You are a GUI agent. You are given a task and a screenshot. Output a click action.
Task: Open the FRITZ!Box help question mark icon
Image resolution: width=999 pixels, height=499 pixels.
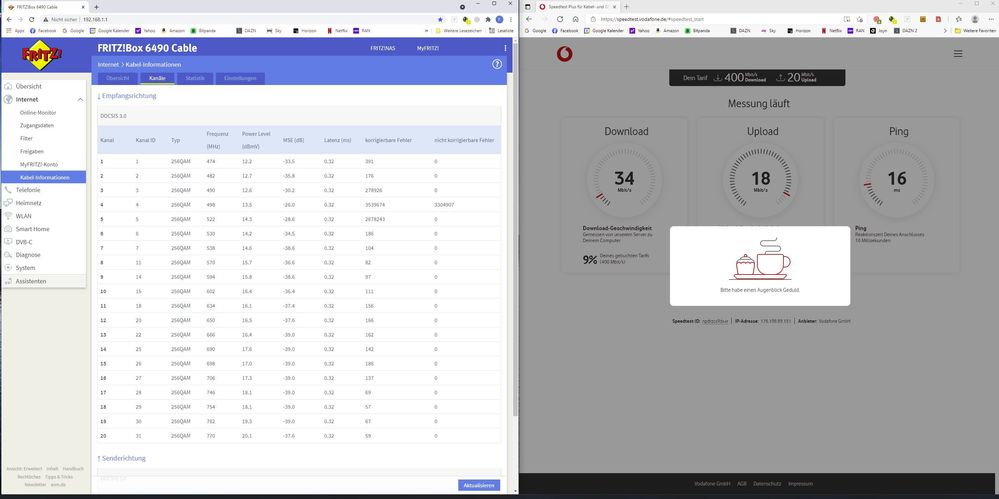[x=497, y=64]
